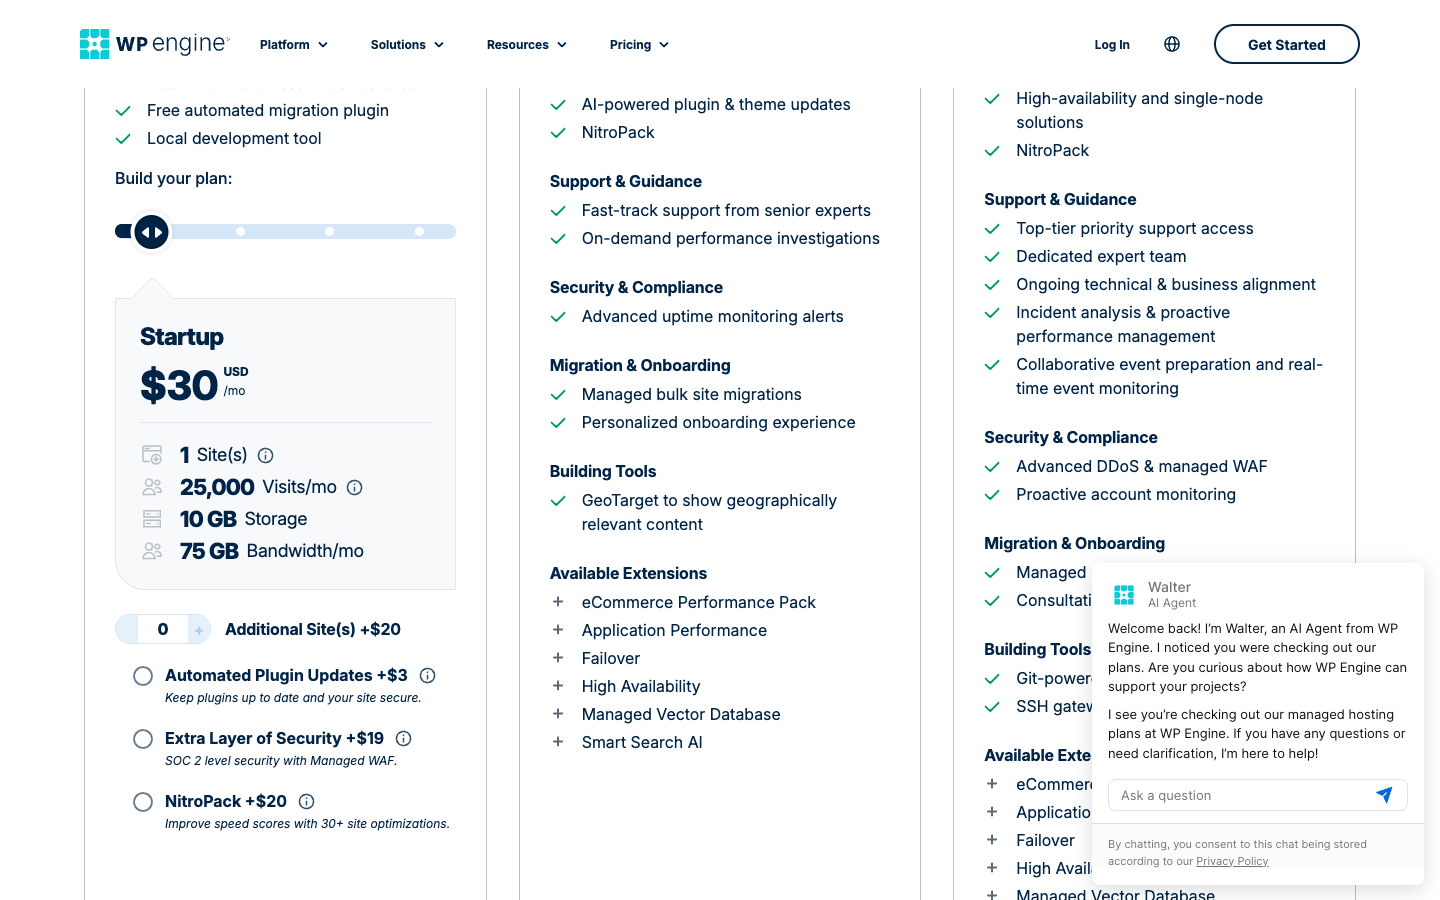Send the chat message with paper plane icon

pos(1384,795)
